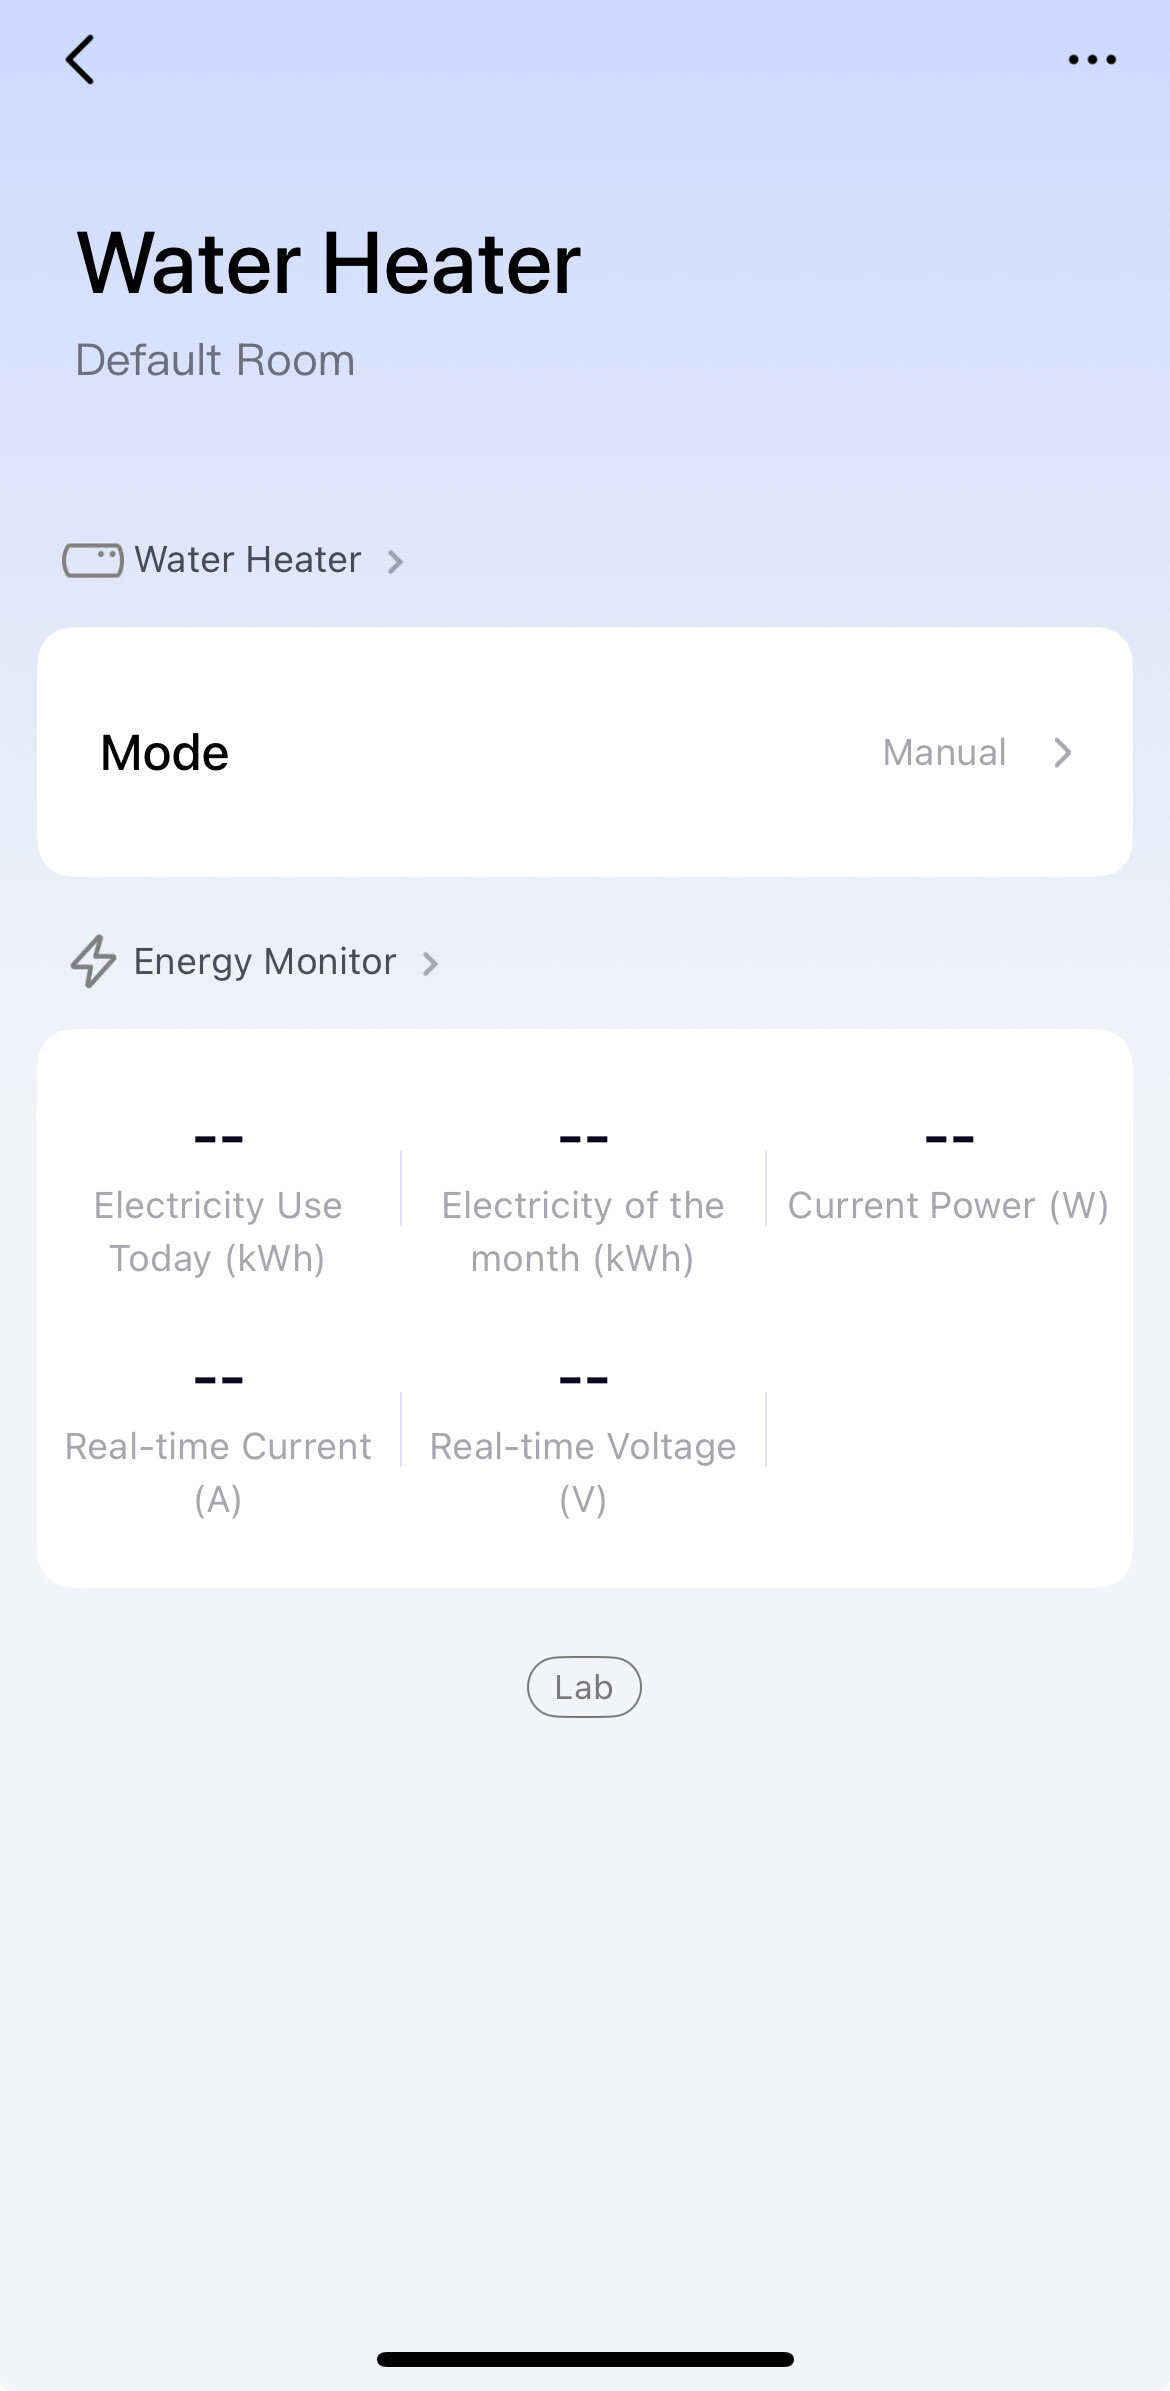Image resolution: width=1170 pixels, height=2391 pixels.
Task: Open Mode selection via right chevron
Action: (1063, 753)
